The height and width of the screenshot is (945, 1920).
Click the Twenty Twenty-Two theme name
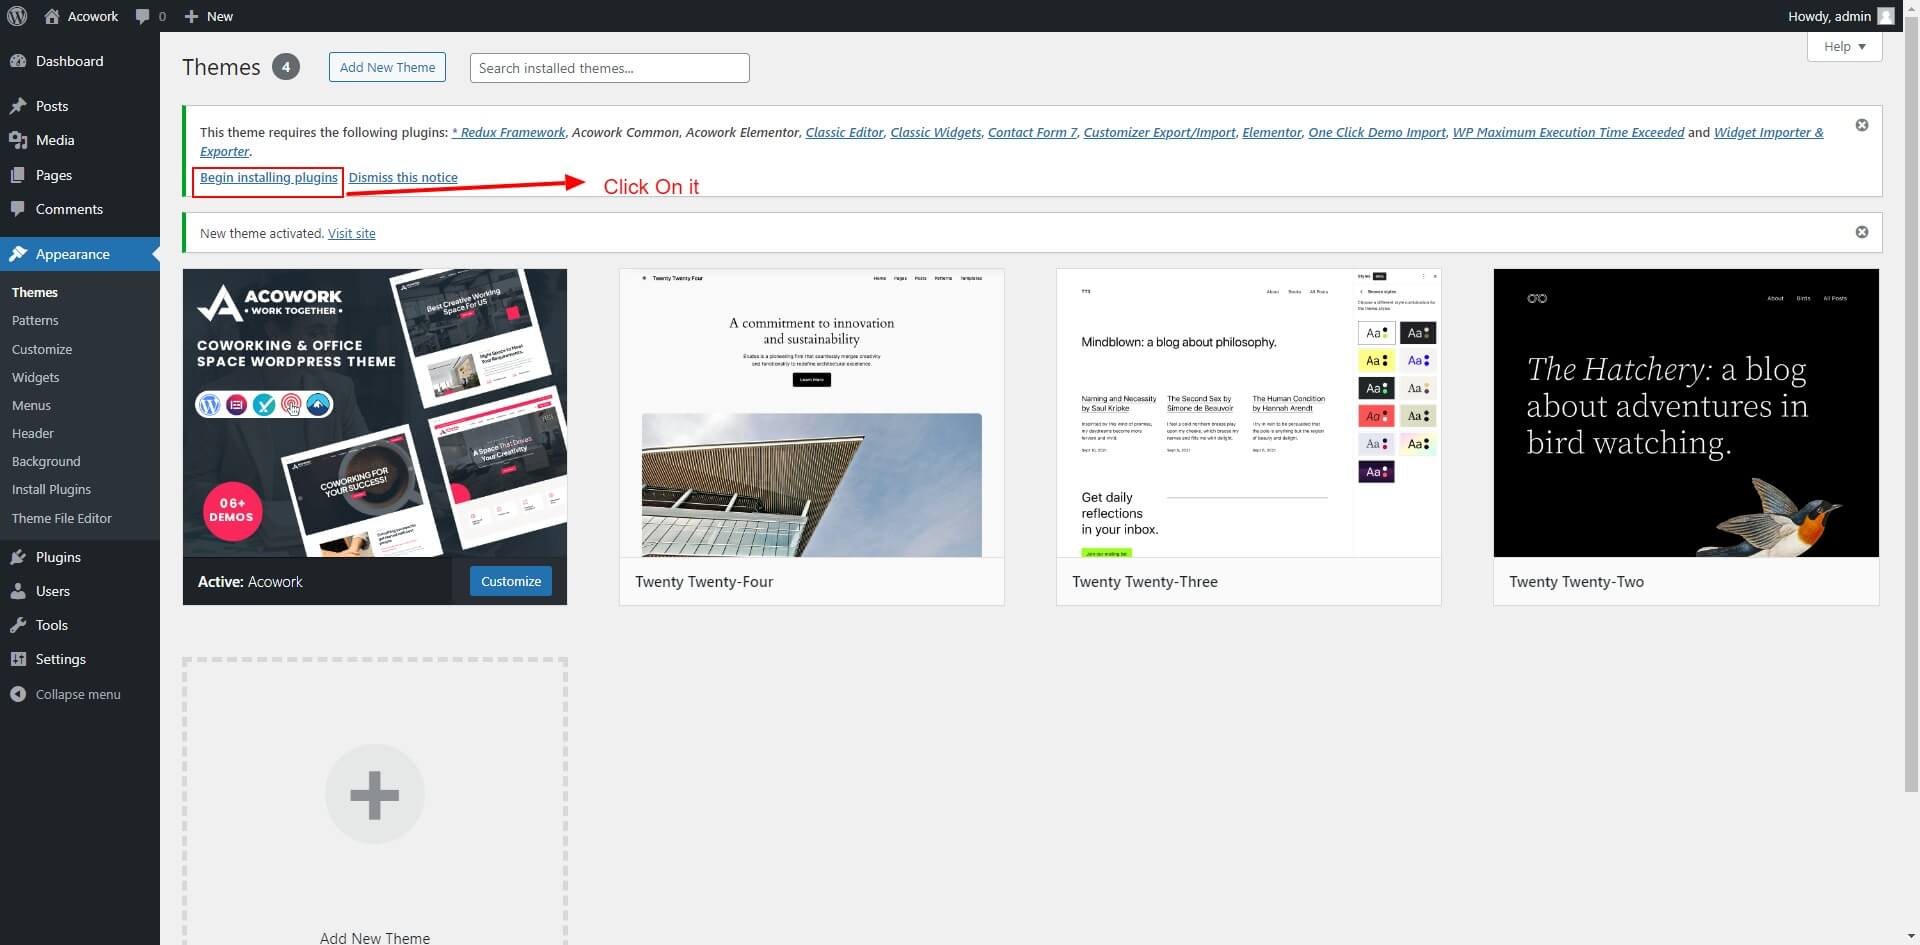tap(1577, 581)
